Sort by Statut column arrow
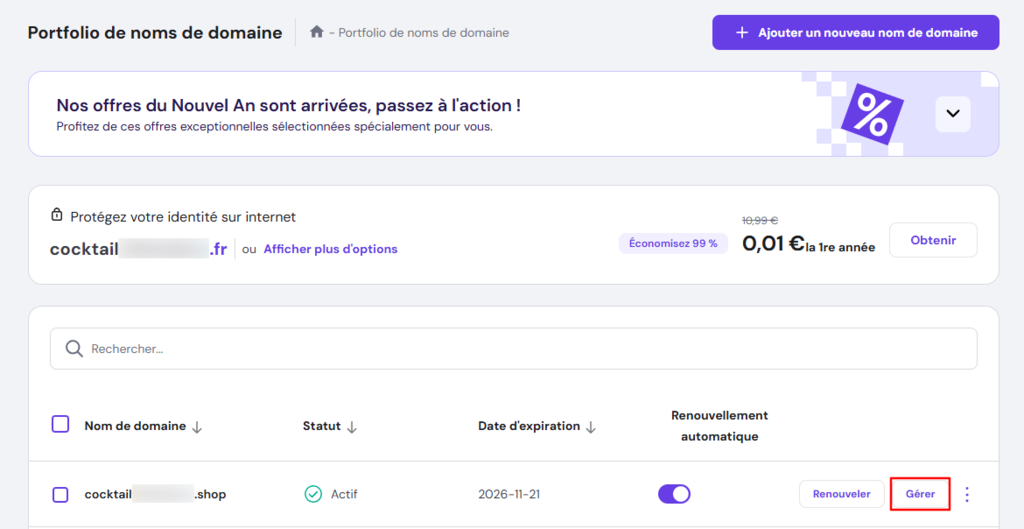Screen dimensions: 1024x529 (352, 427)
